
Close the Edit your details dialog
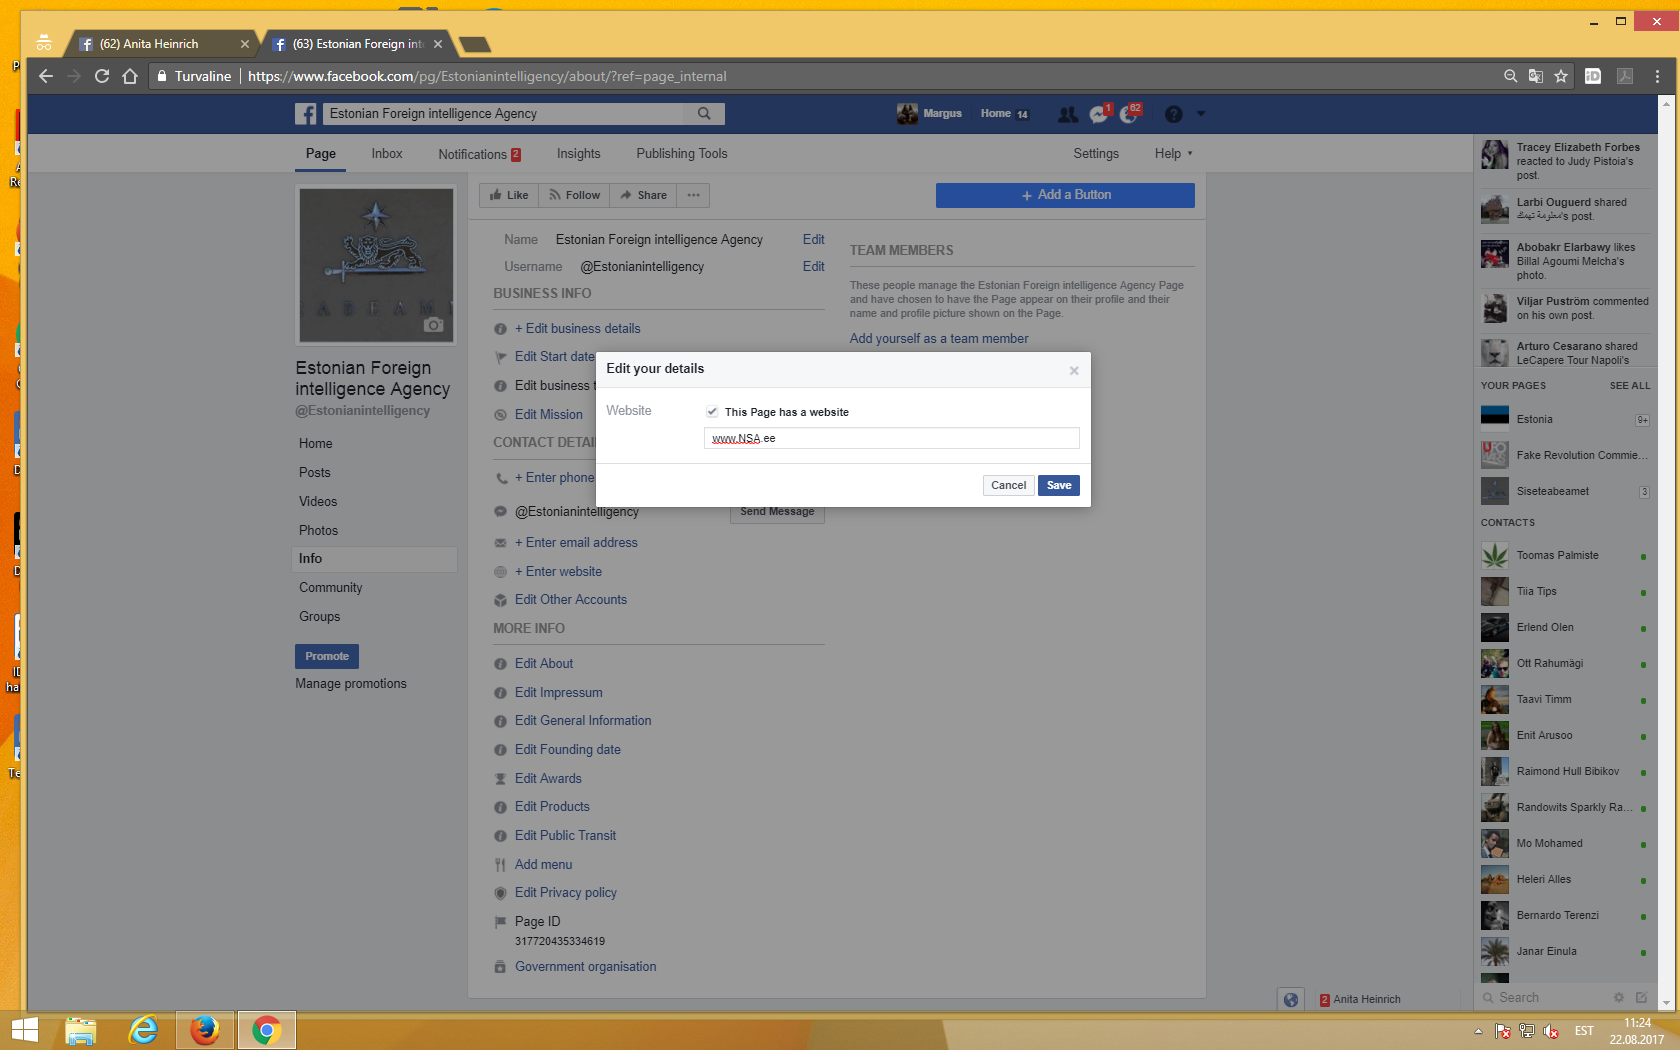1074,371
